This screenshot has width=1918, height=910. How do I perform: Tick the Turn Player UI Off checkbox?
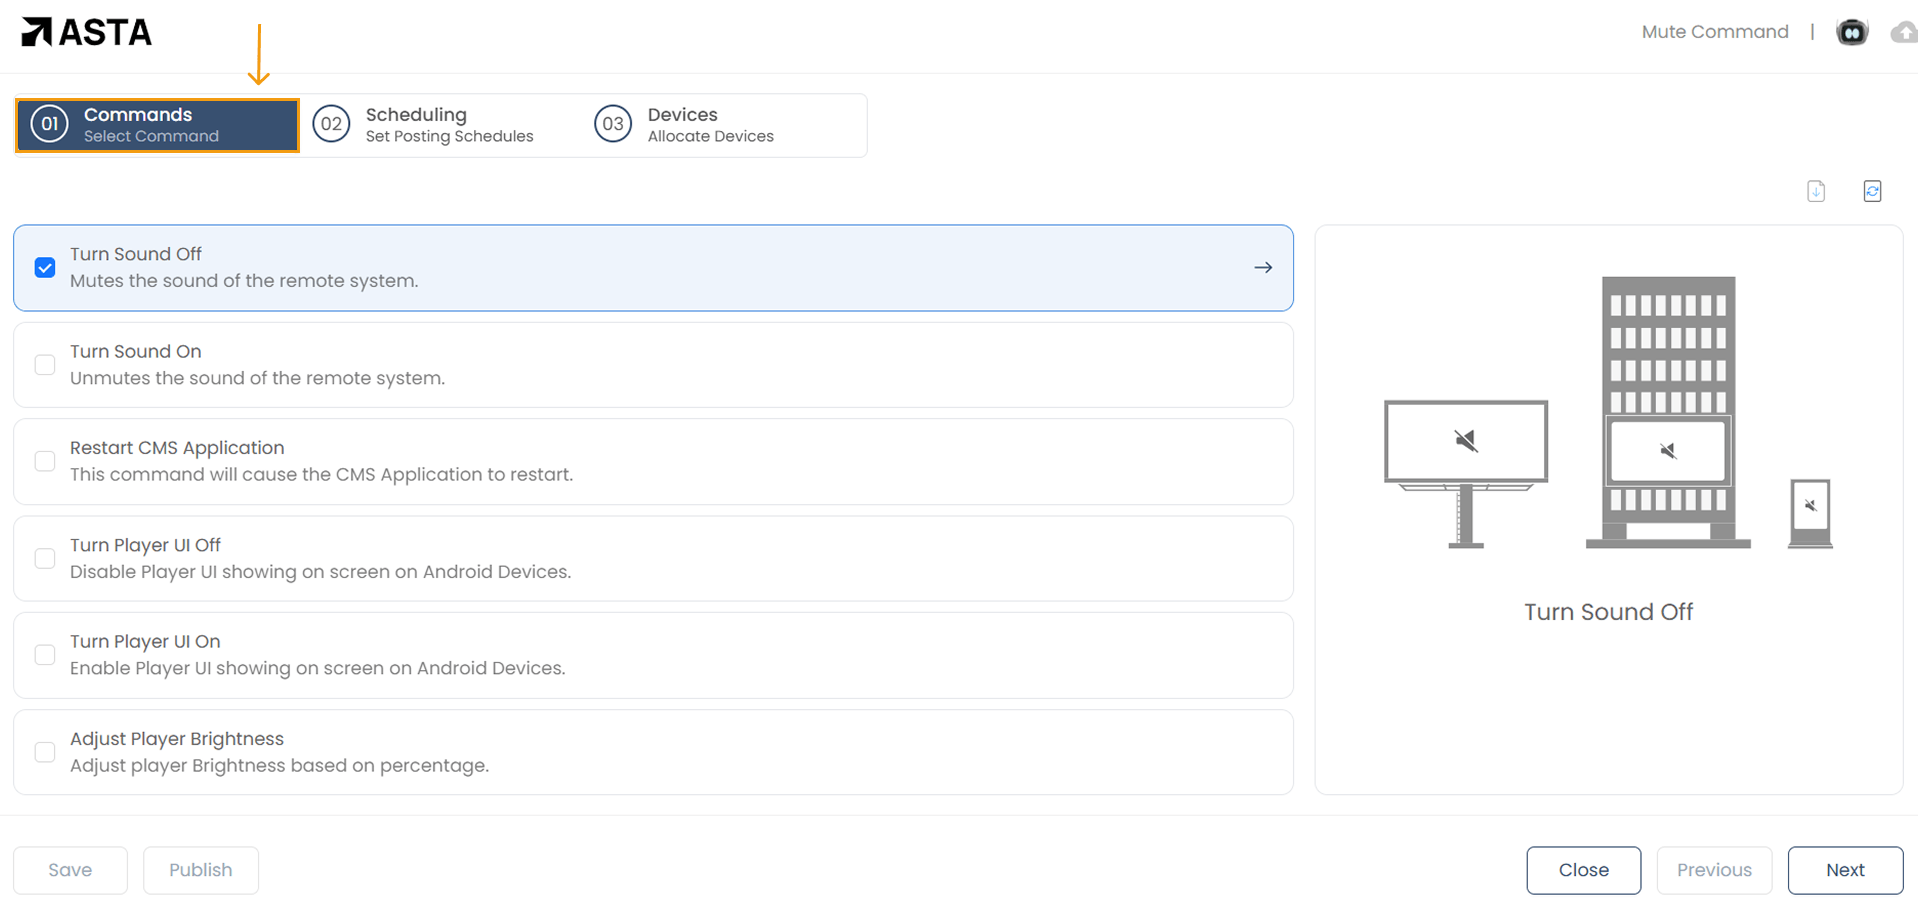point(45,558)
